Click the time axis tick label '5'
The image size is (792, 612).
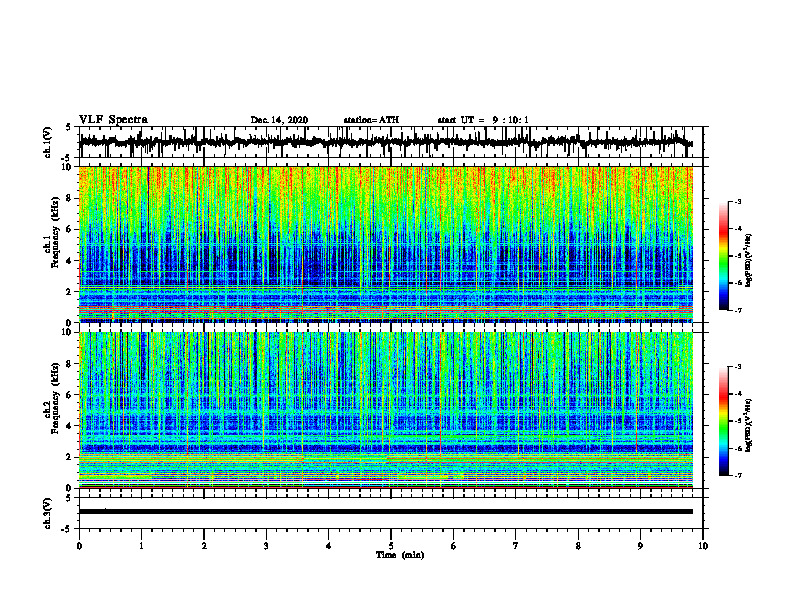[391, 546]
